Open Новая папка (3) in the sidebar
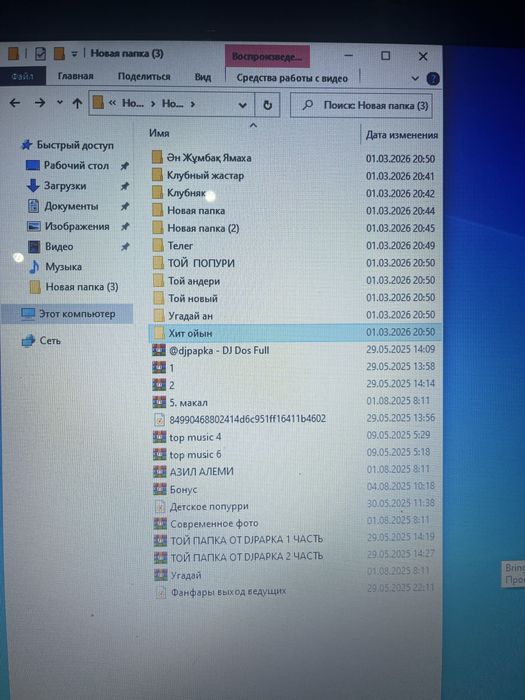 82,287
